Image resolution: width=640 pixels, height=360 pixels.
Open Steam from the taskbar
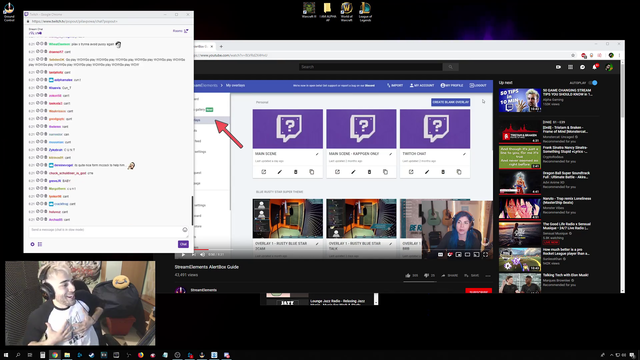coord(91,355)
